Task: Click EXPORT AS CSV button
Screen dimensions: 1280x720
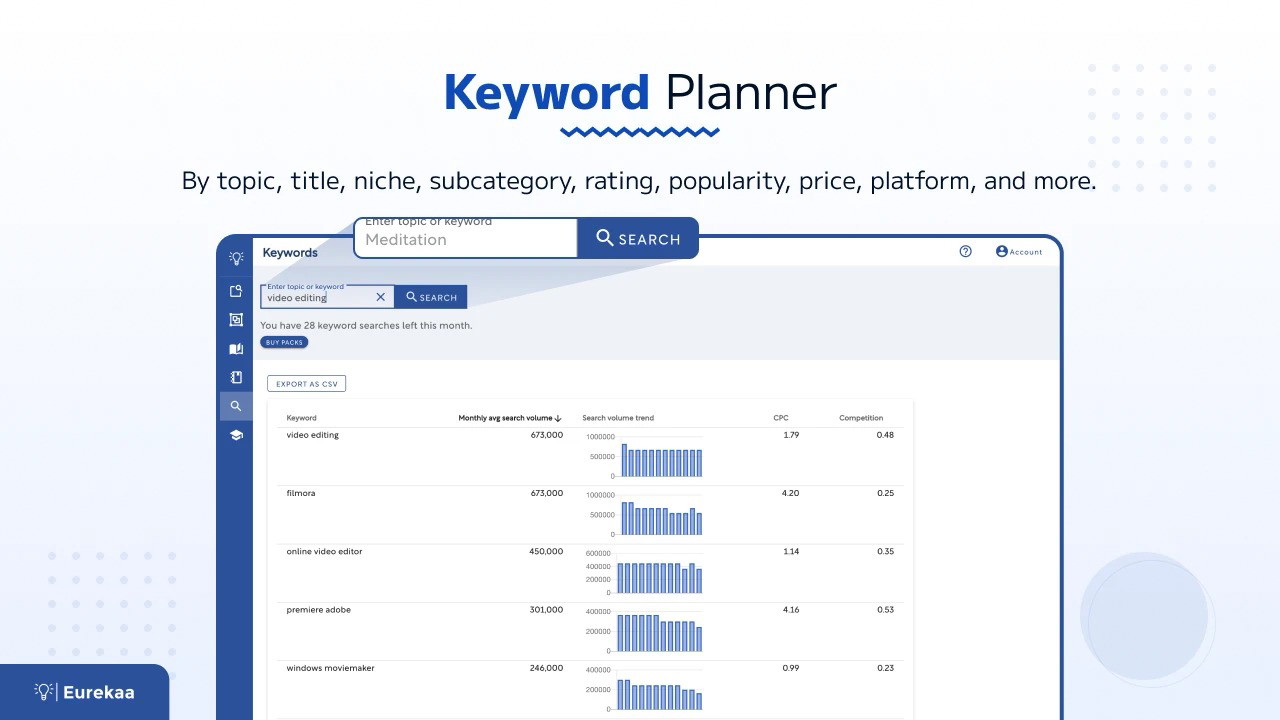Action: pos(306,384)
